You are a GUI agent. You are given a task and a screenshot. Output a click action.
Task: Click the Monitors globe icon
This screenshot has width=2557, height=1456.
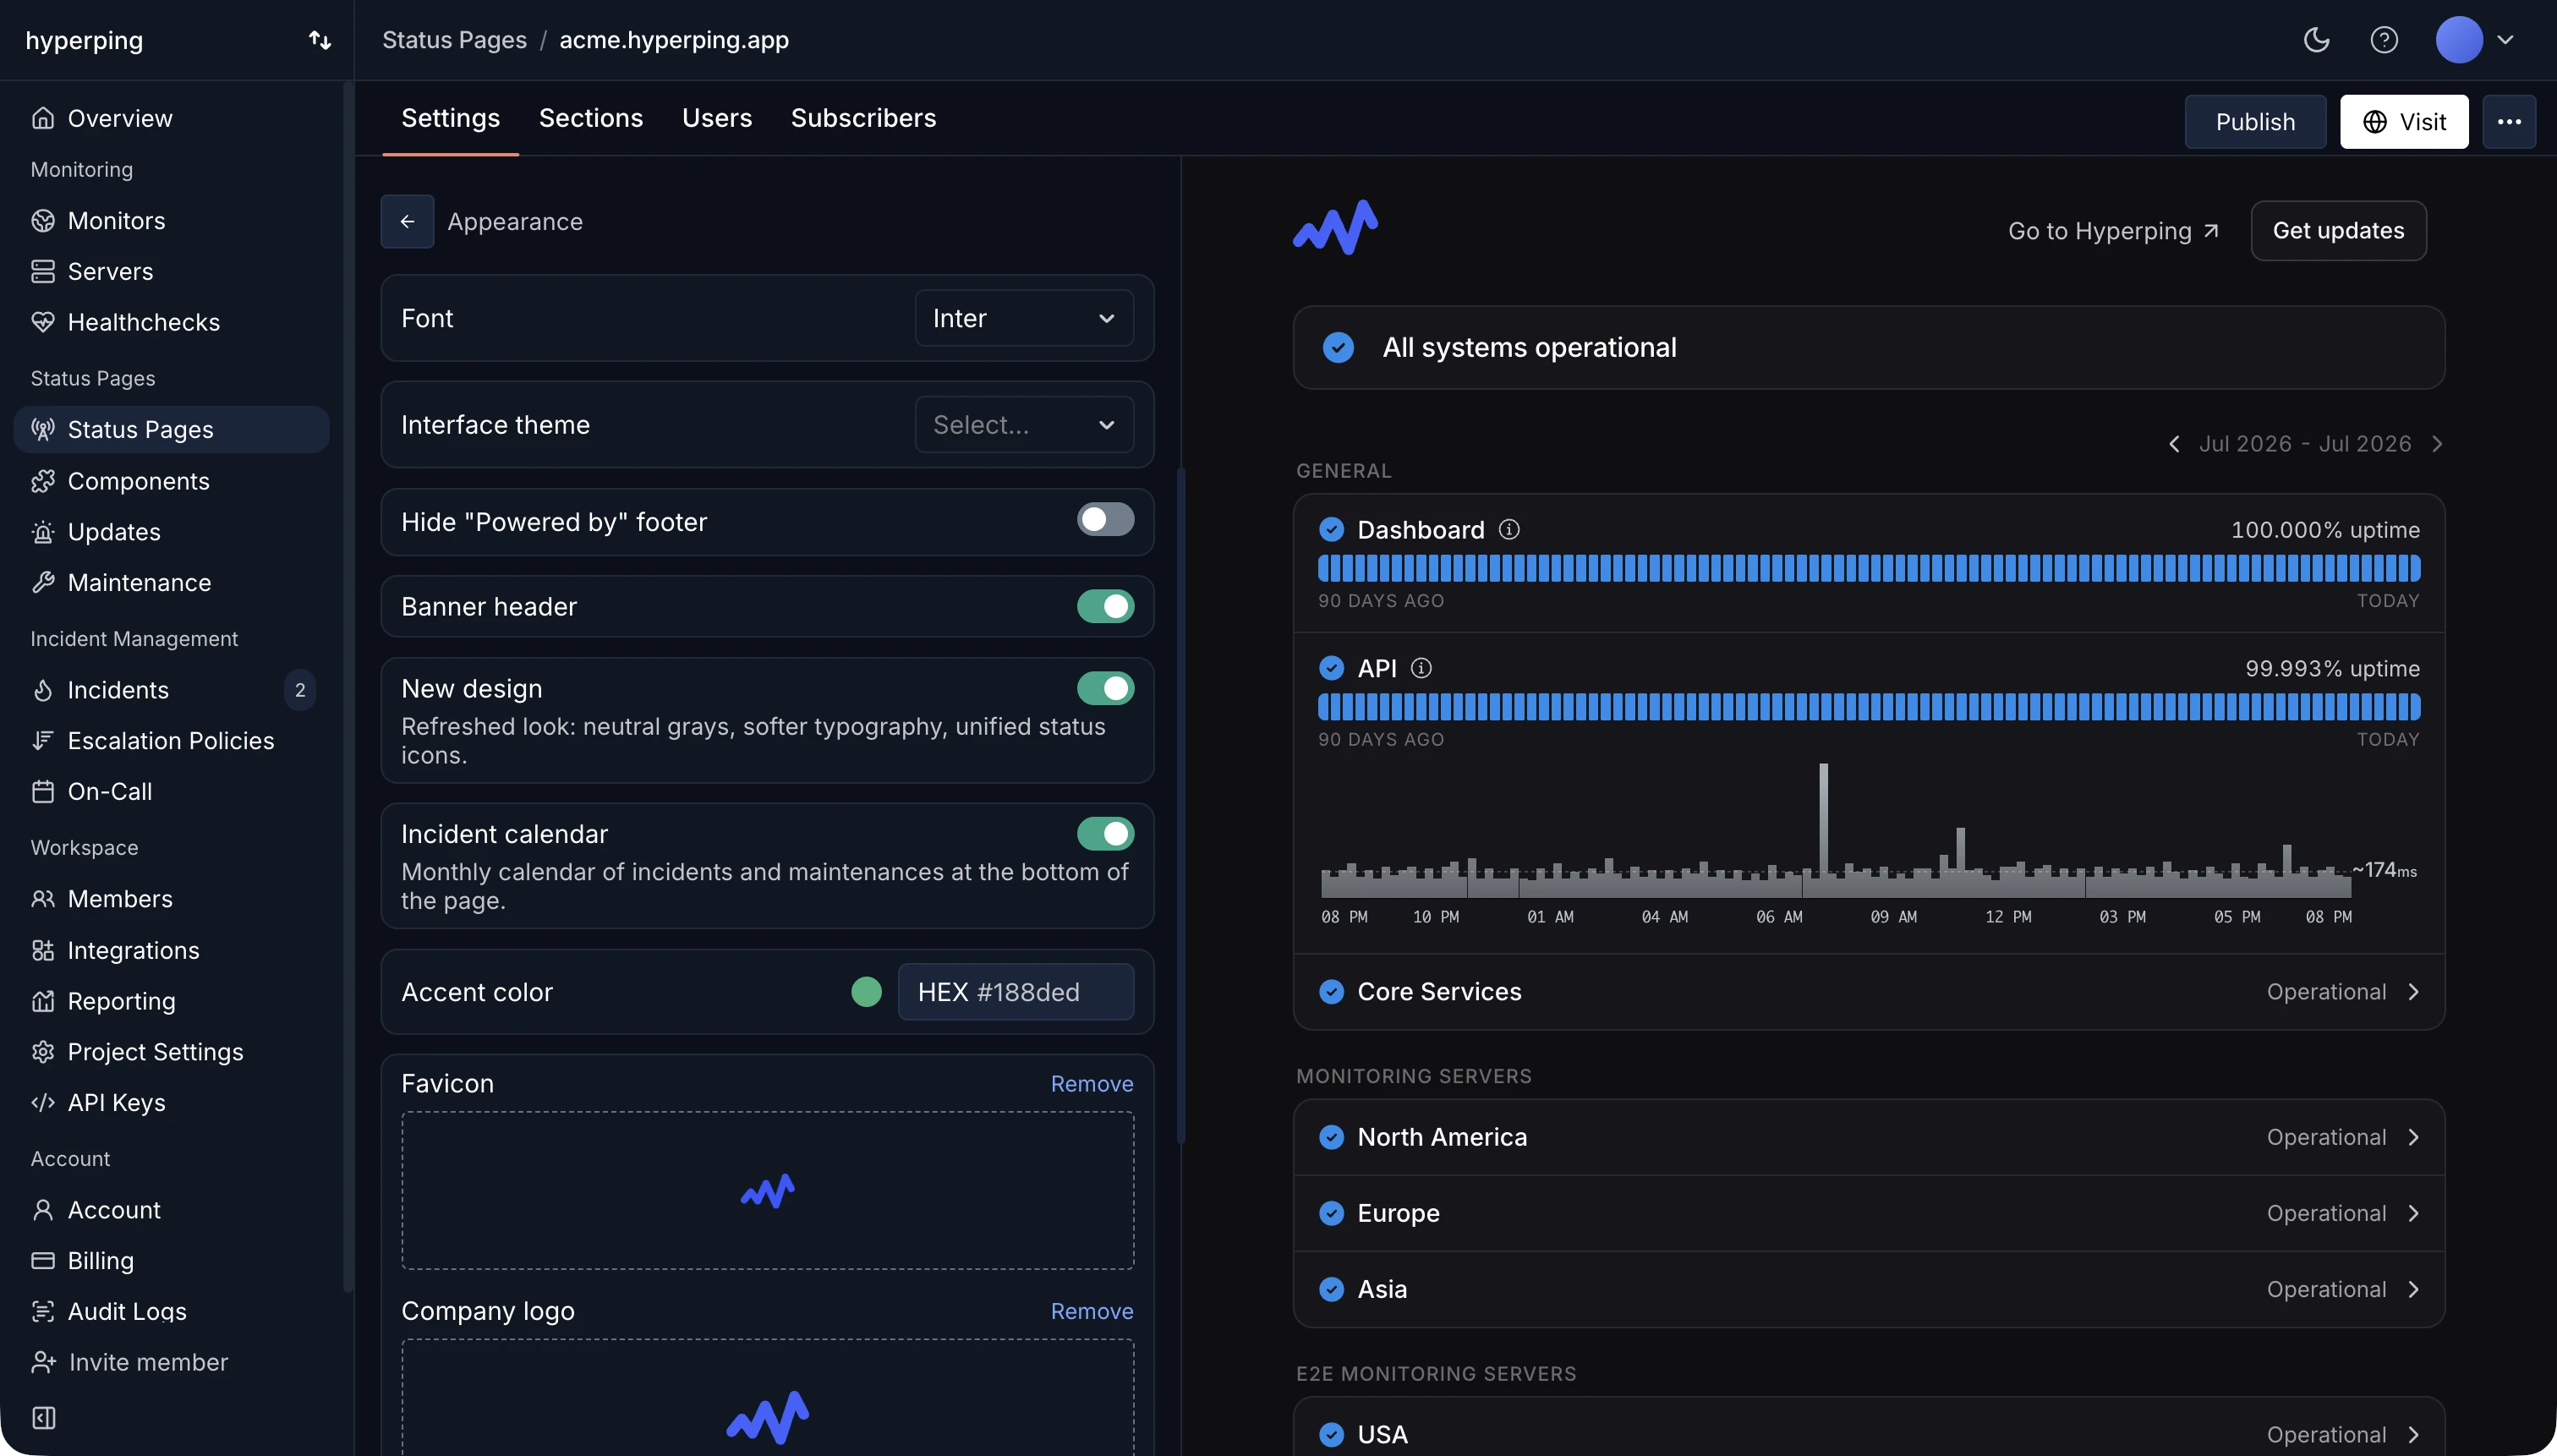click(x=43, y=221)
